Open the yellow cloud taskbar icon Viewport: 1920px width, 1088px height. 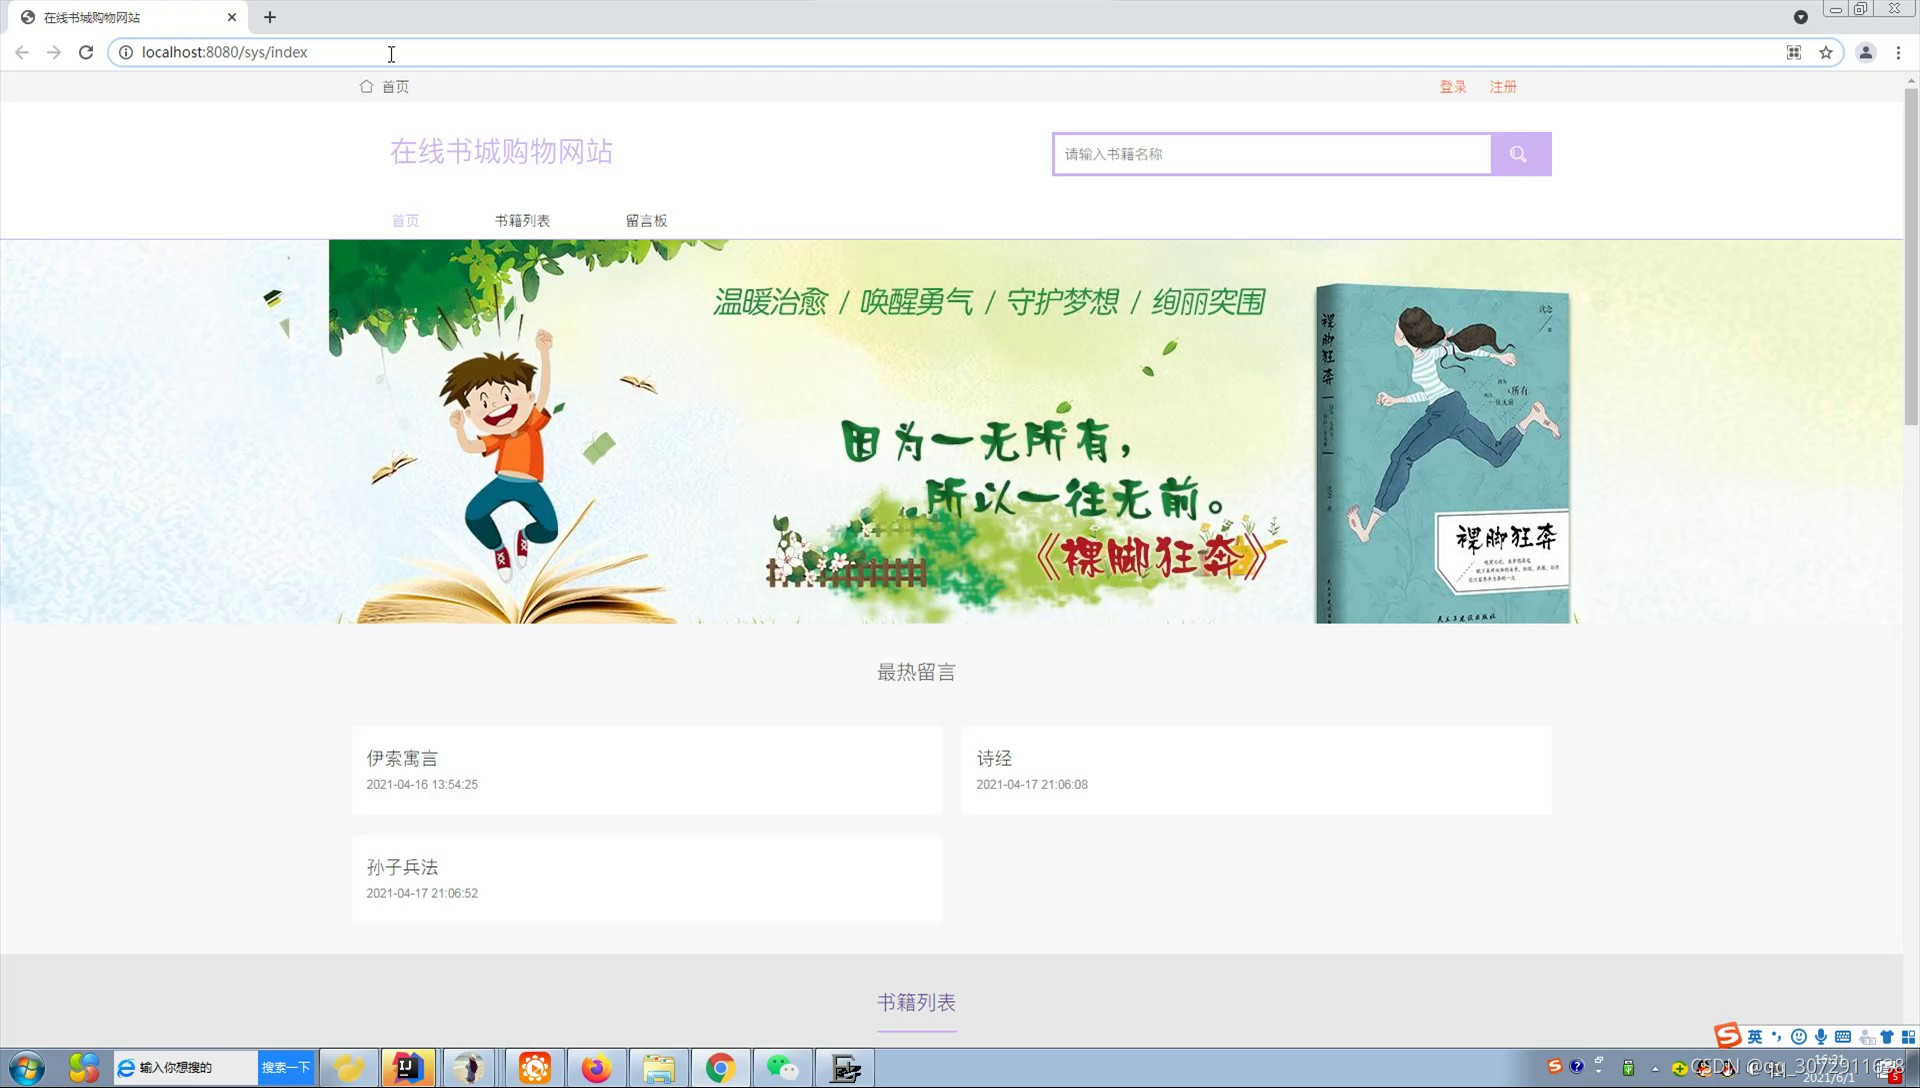(x=349, y=1068)
